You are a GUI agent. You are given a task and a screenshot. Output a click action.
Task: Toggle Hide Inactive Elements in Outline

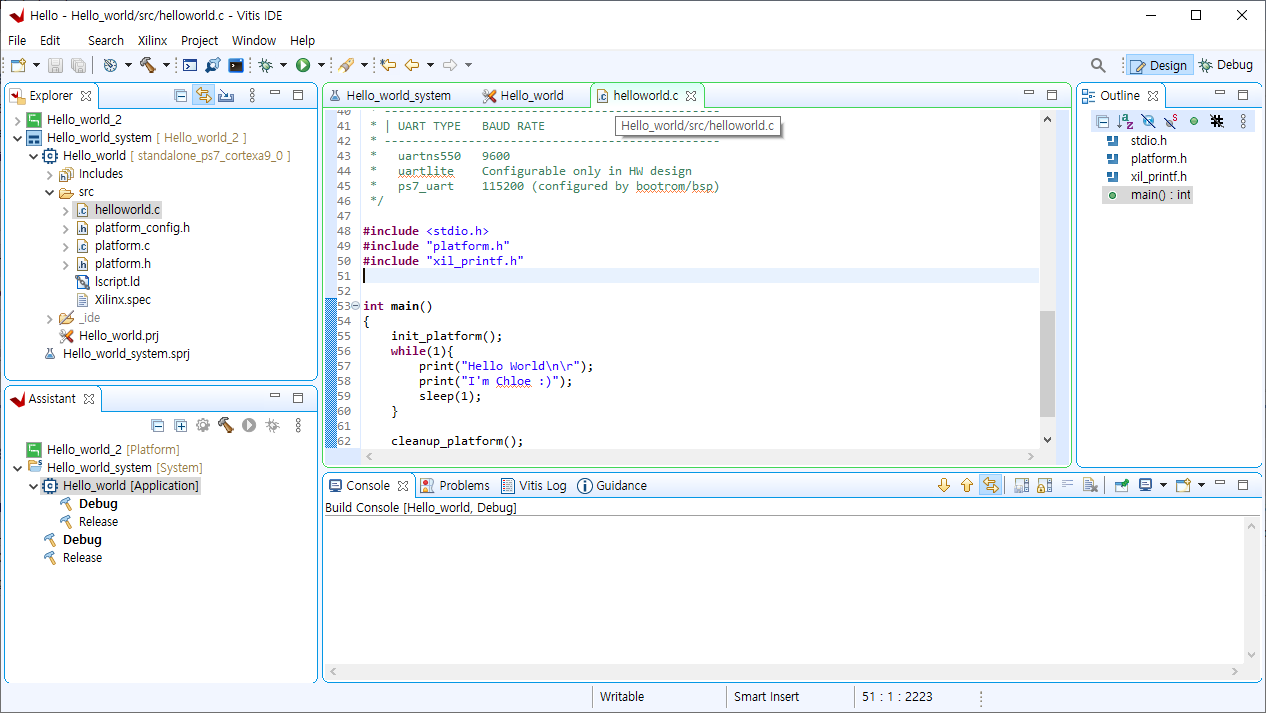(x=1217, y=121)
